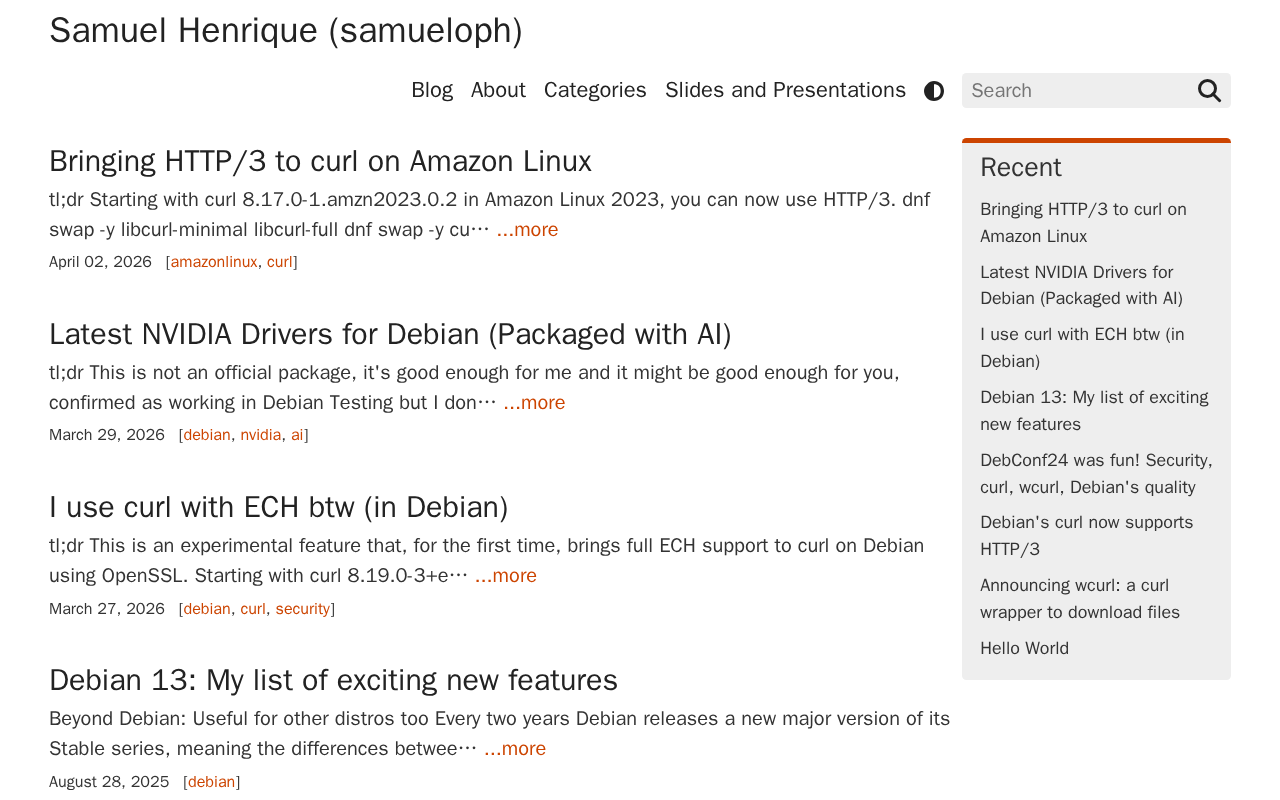Screen dimensions: 1280x800
Task: Open the Categories menu item
Action: 595,90
